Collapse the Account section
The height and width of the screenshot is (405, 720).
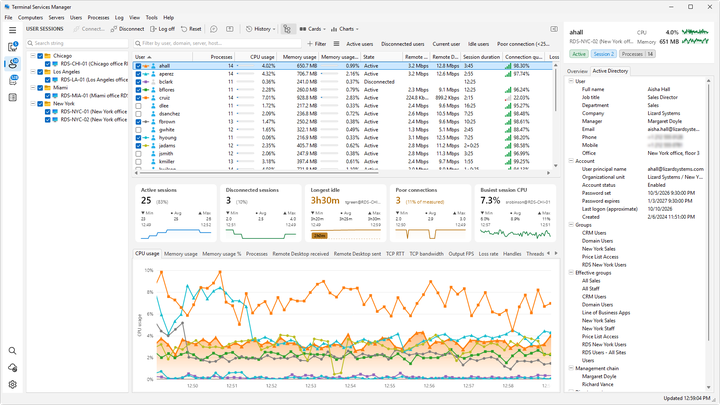pyautogui.click(x=571, y=161)
